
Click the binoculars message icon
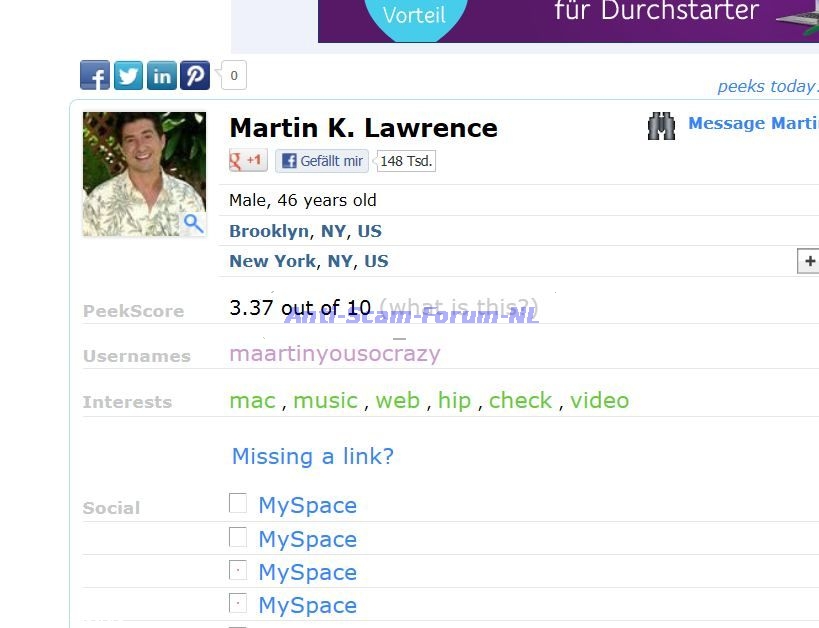tap(661, 125)
